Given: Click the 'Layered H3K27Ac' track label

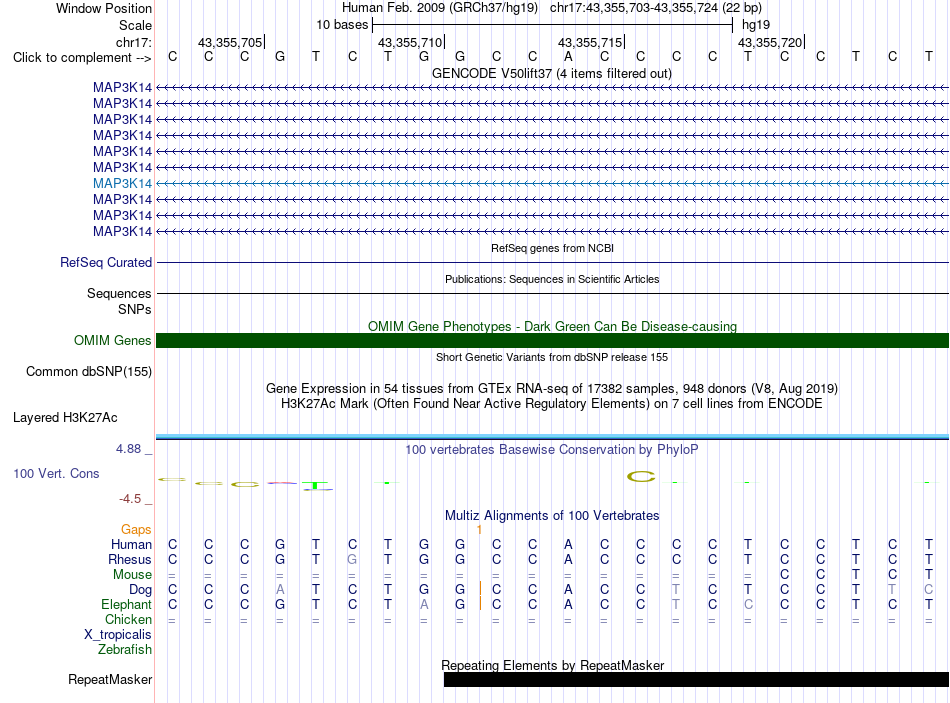Looking at the screenshot, I should click(x=65, y=418).
